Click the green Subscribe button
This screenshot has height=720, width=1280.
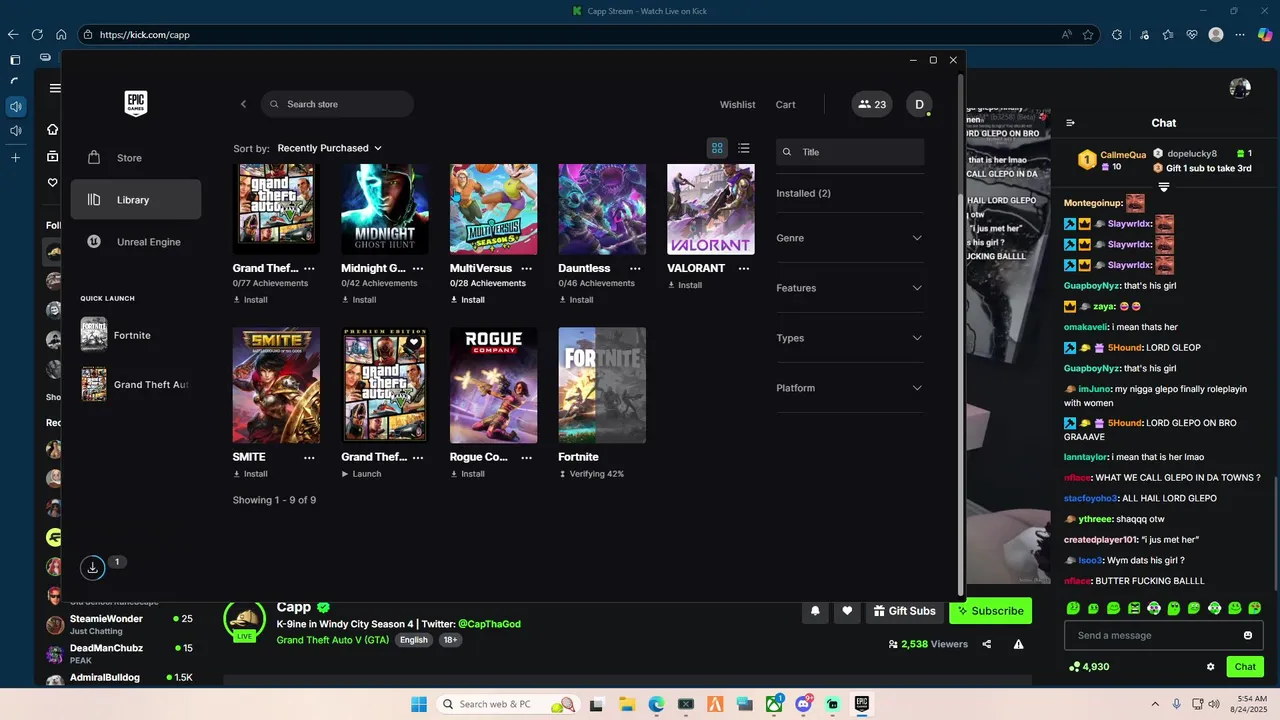990,611
